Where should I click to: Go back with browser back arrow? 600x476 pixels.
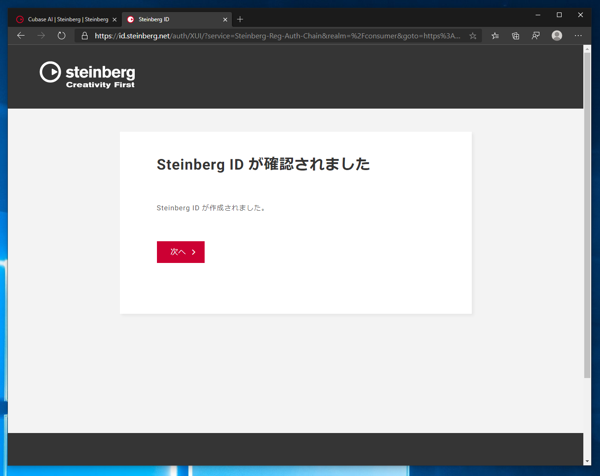pyautogui.click(x=21, y=36)
